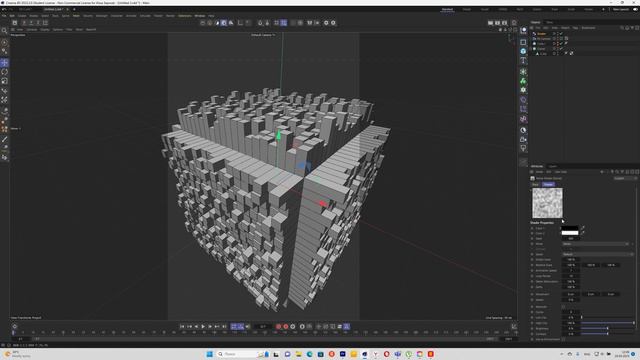Open the attribute mode dropdown beside shader name
The width and height of the screenshot is (640, 360).
(x=624, y=178)
